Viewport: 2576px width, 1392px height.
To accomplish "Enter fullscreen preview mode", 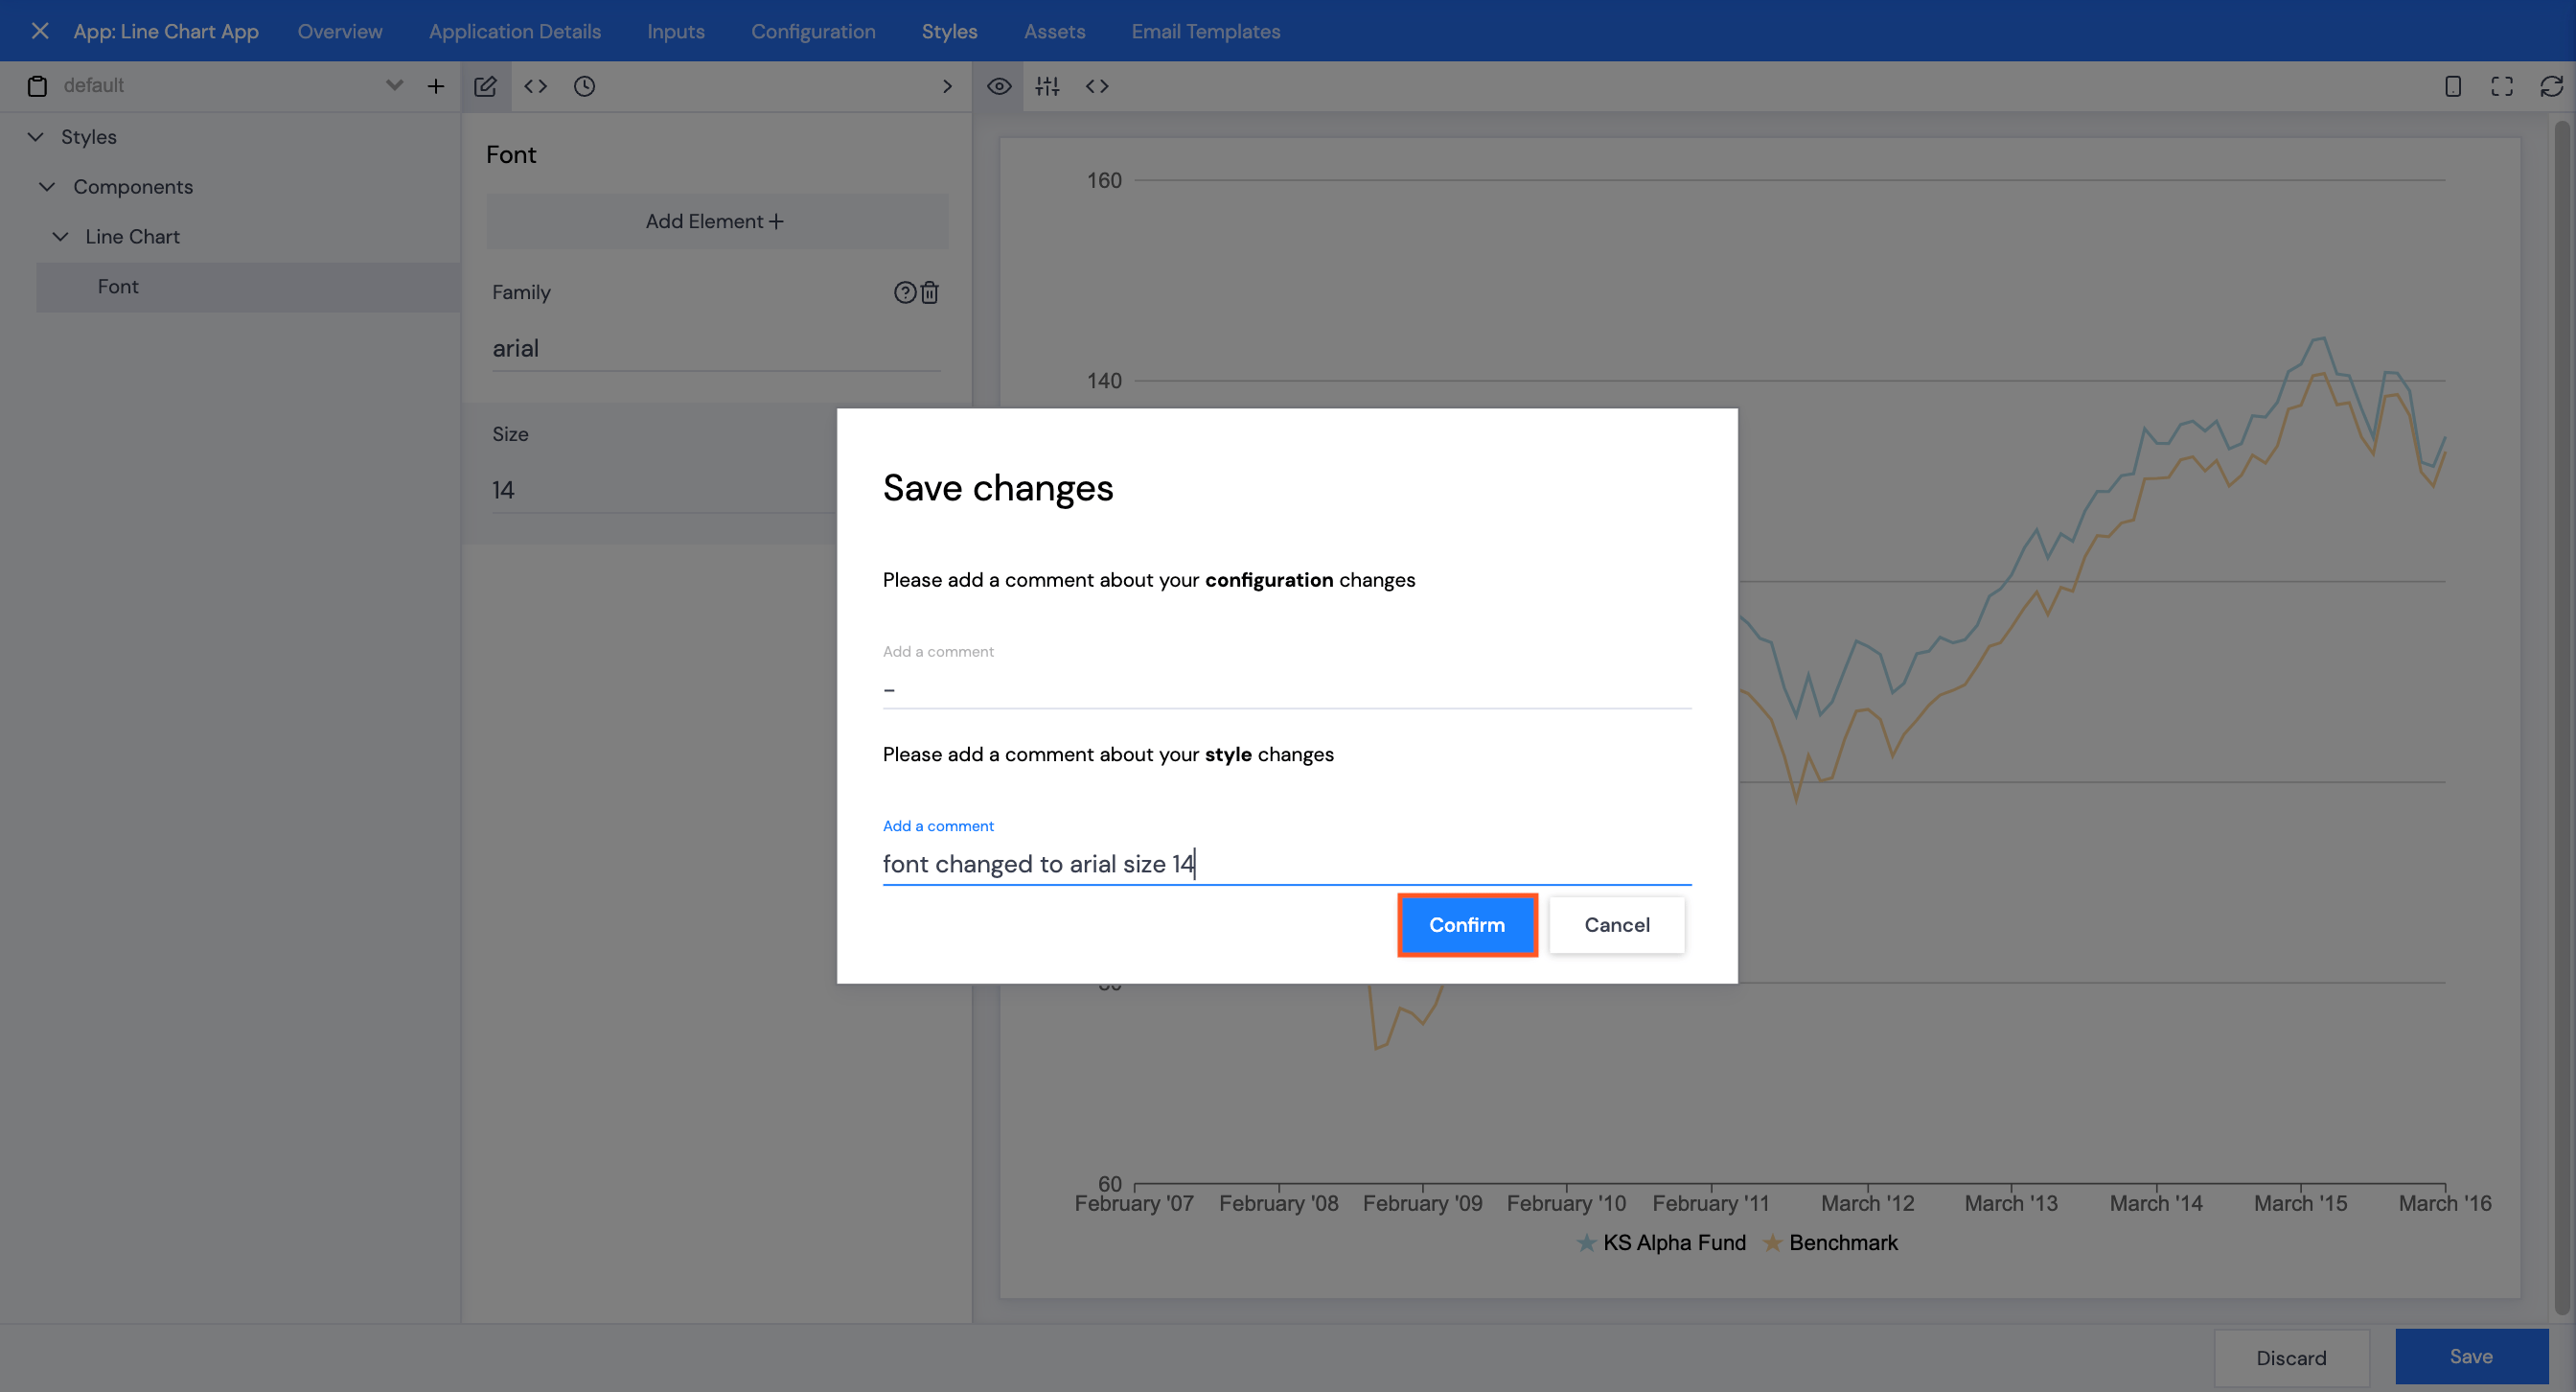I will [x=2501, y=86].
